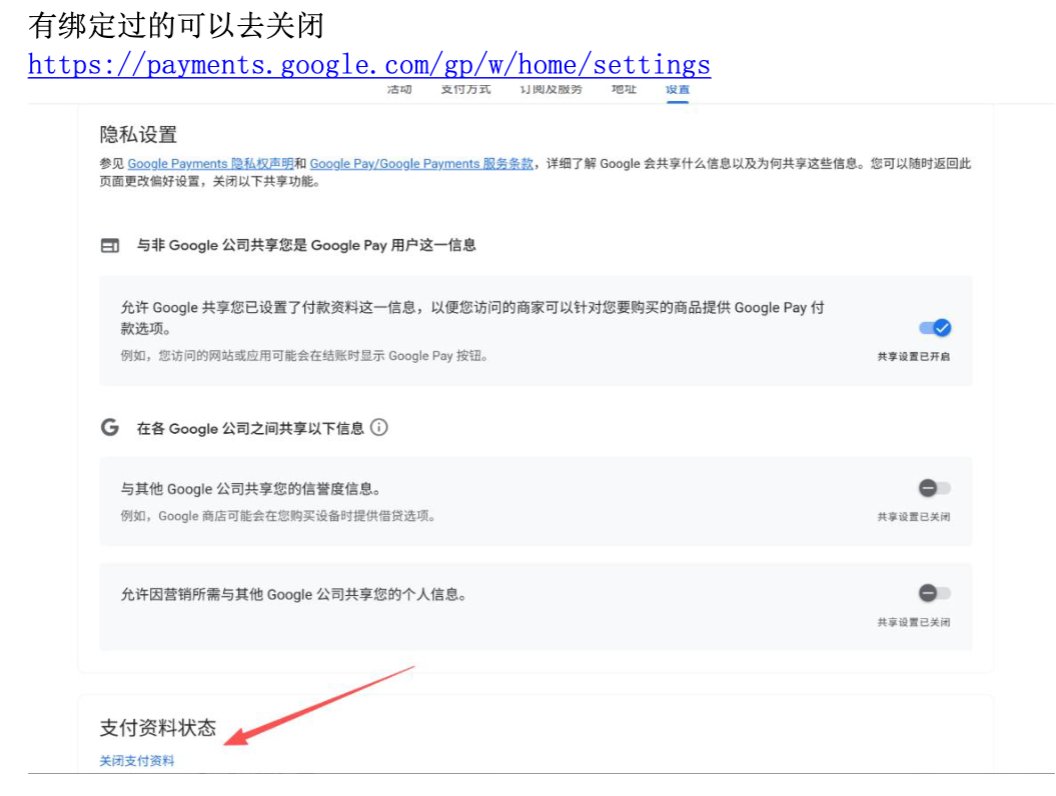Click the info icon beside 在各 Google 公司之间共享以下信息
1056x796 pixels.
[379, 428]
